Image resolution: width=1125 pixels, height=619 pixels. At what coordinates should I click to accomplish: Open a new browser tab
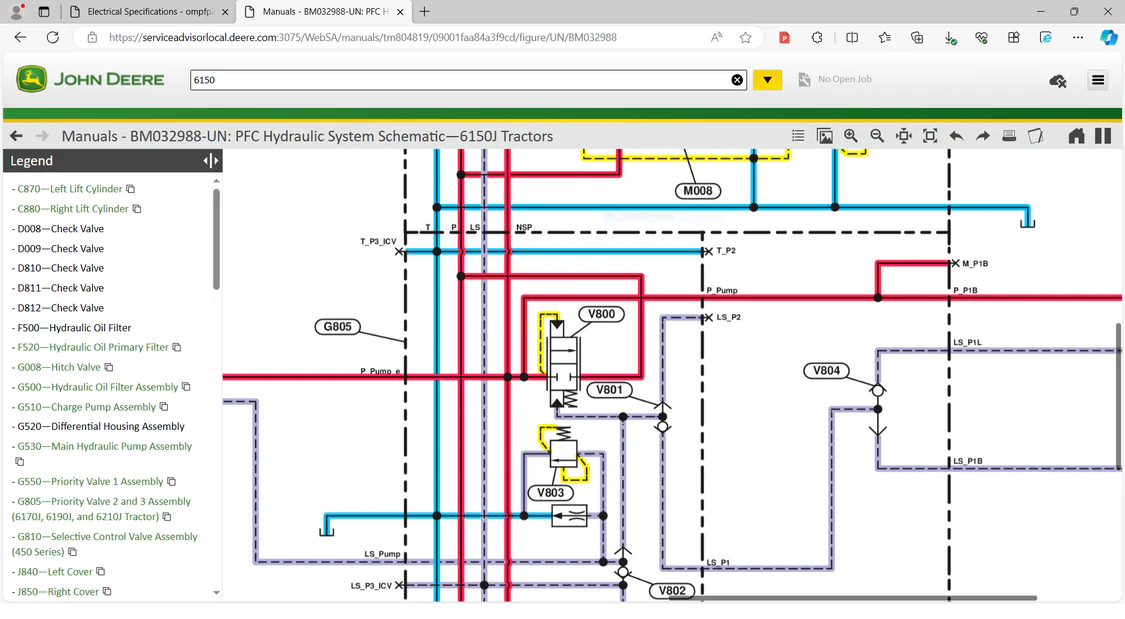click(425, 12)
